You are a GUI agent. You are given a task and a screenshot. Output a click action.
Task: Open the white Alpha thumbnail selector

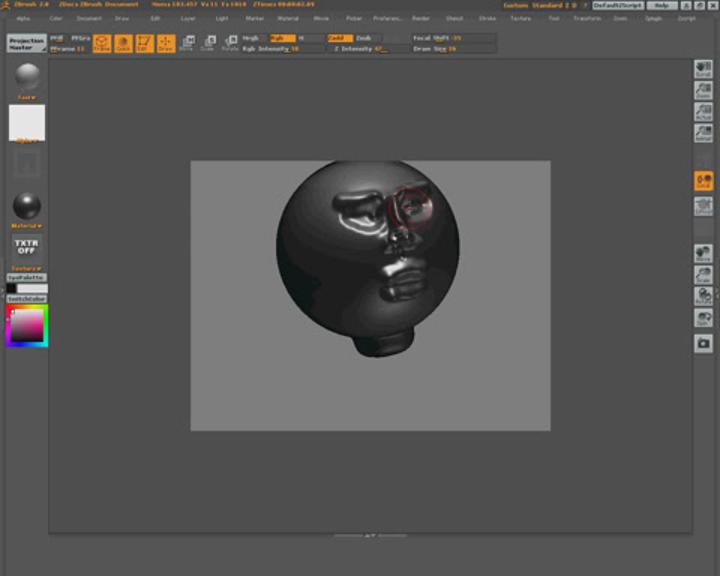pos(27,123)
